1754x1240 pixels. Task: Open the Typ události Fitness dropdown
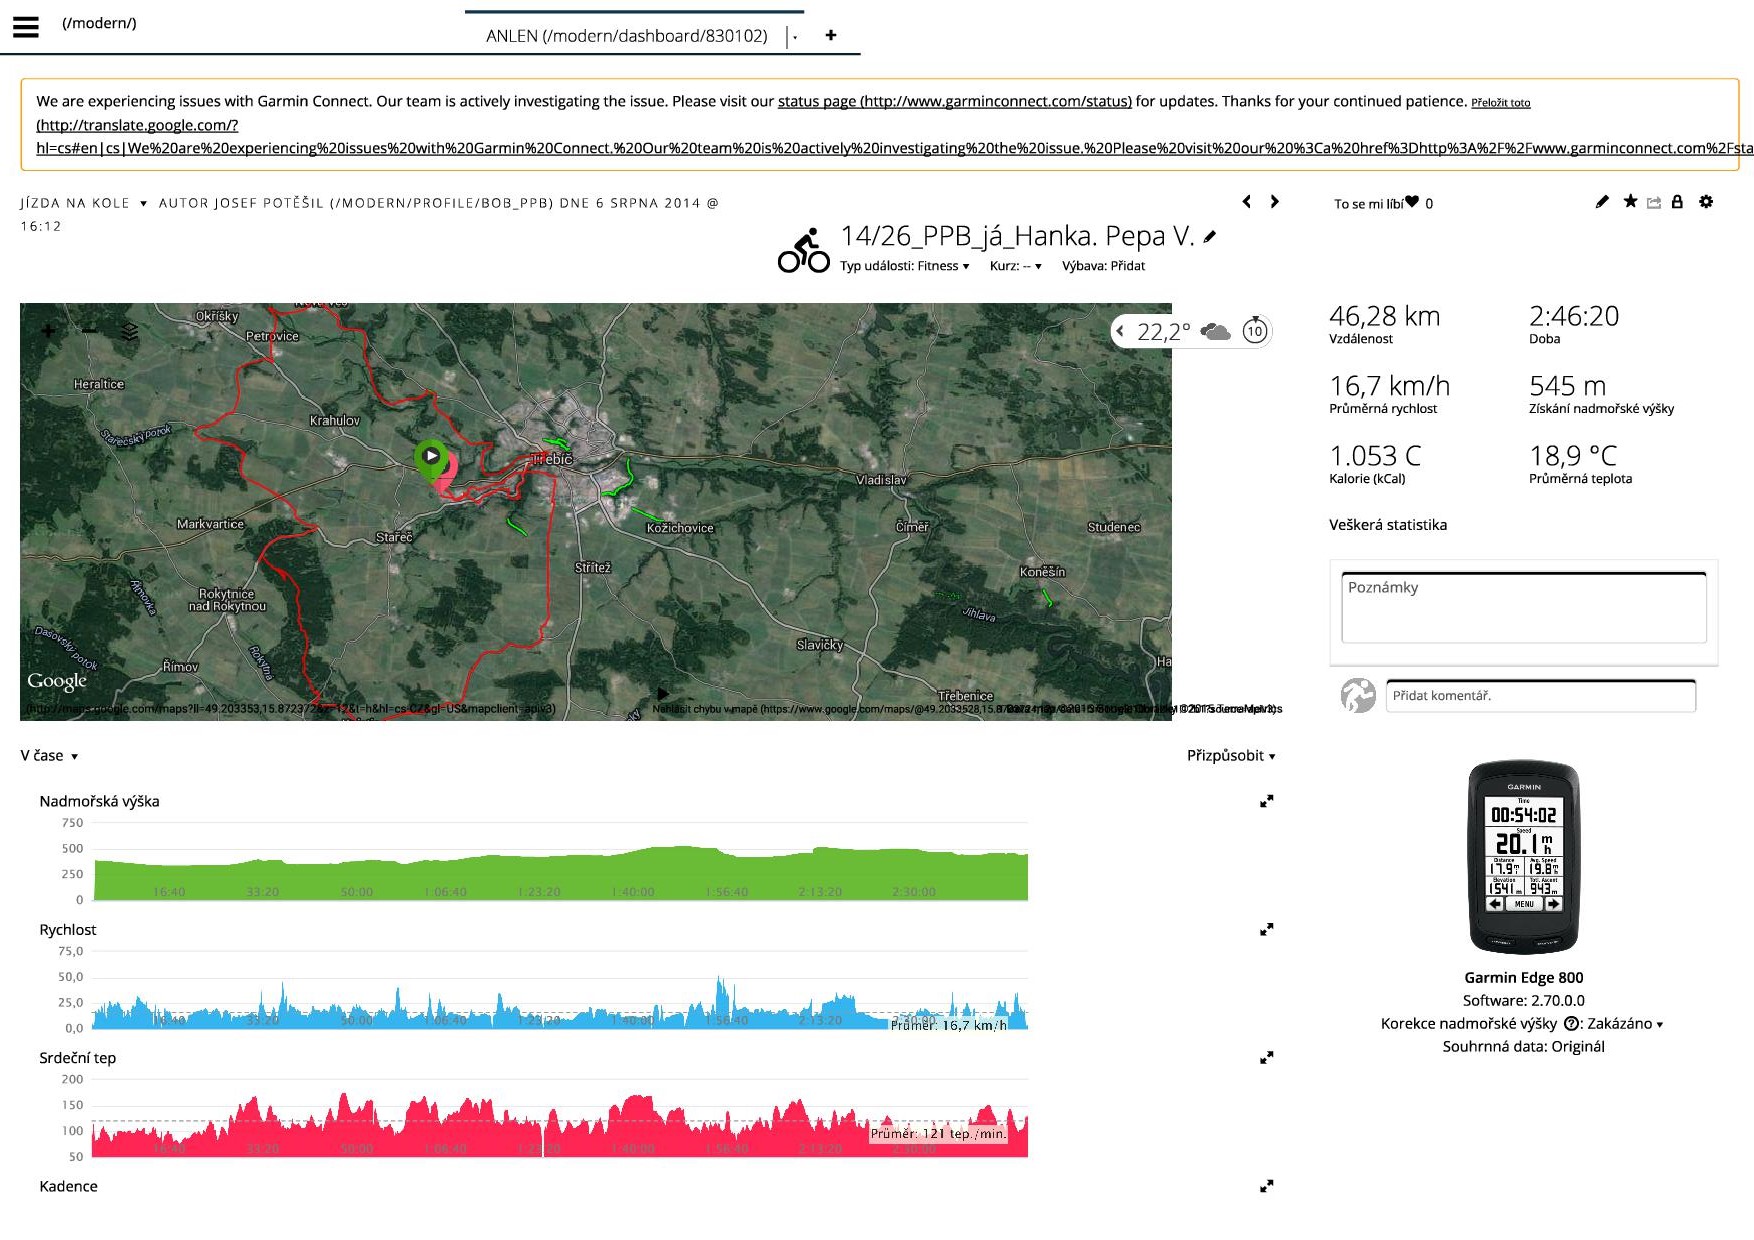pyautogui.click(x=904, y=266)
